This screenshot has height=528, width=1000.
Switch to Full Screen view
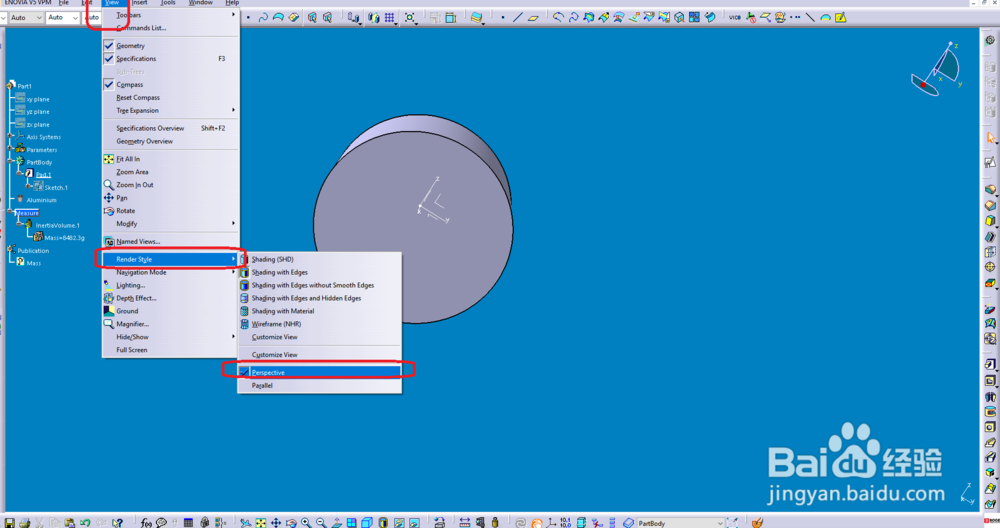[171, 350]
